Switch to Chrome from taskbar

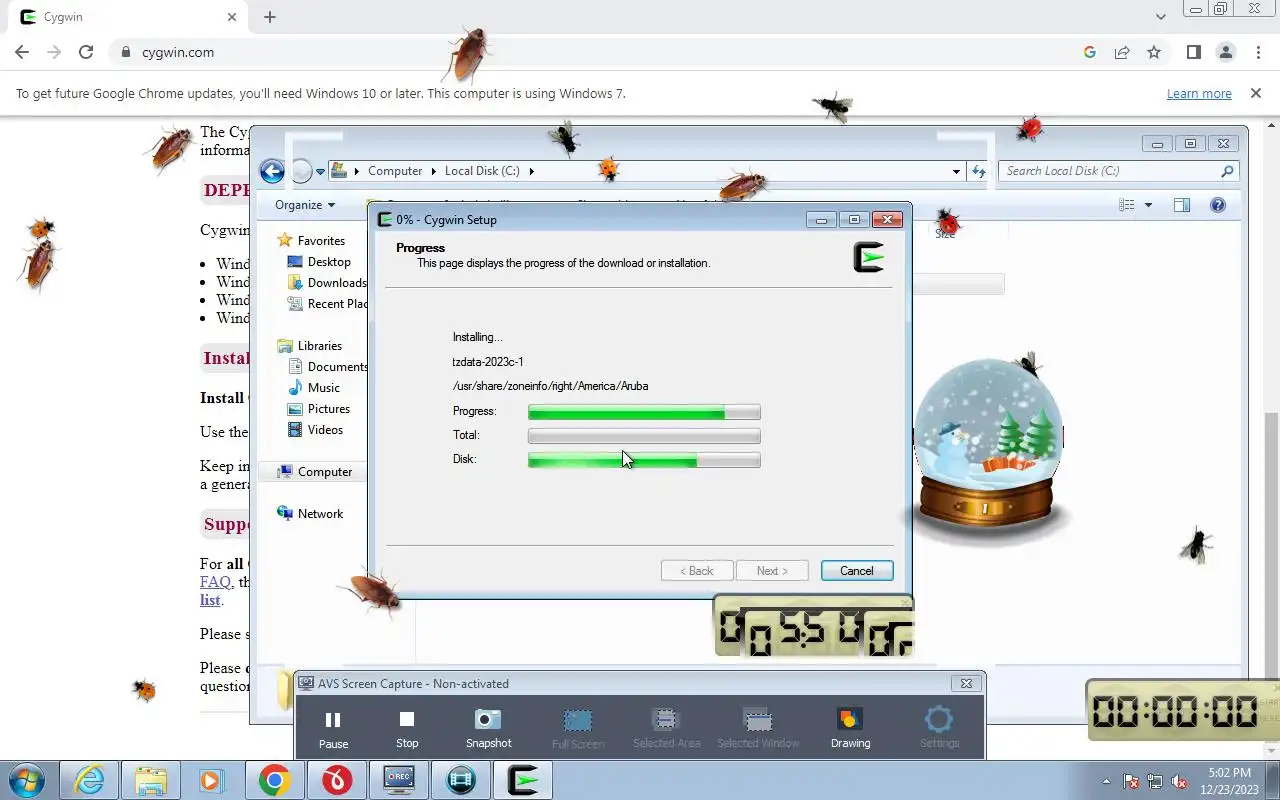275,780
